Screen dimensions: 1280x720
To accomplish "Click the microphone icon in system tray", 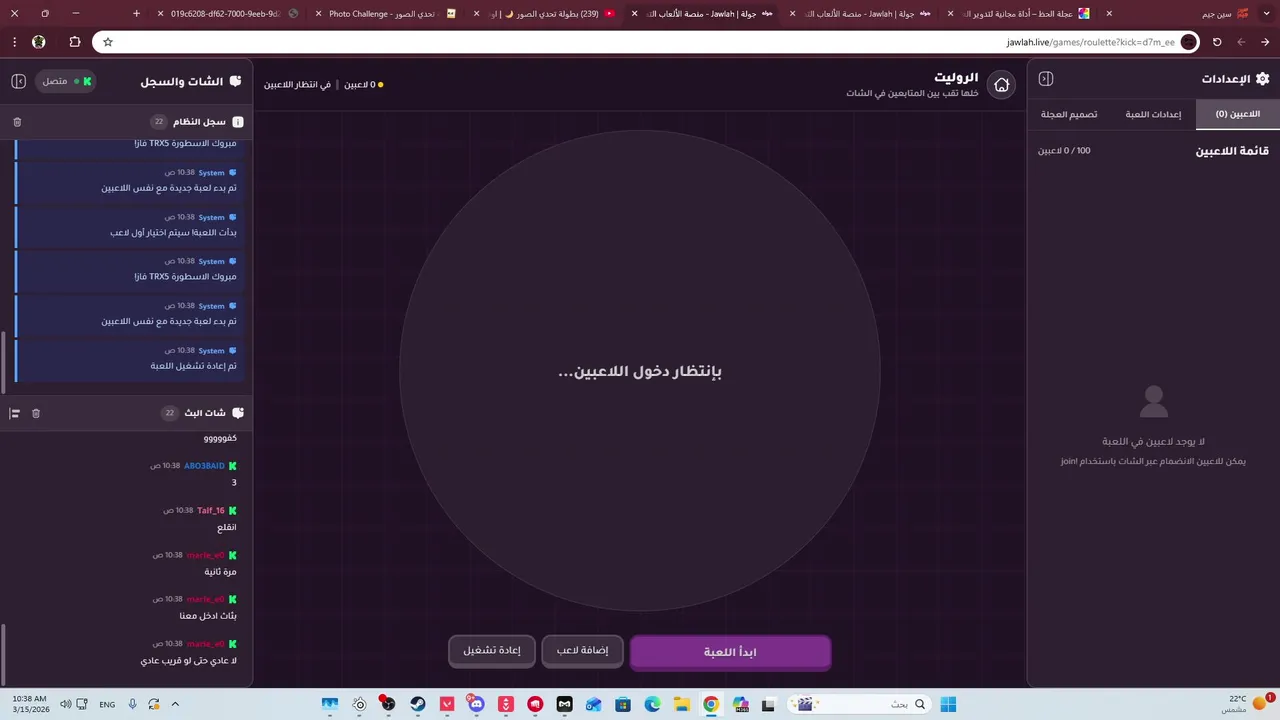I will point(132,704).
